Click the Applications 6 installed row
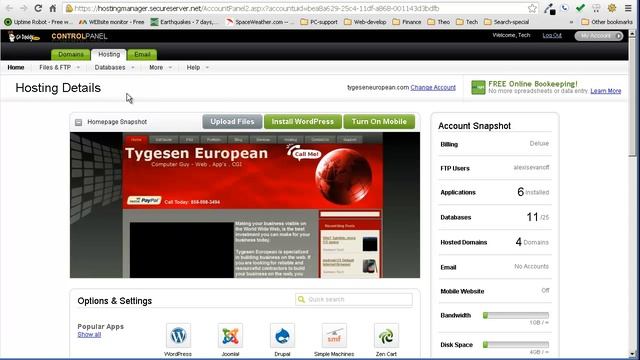Viewport: 640px width, 360px height. point(495,192)
